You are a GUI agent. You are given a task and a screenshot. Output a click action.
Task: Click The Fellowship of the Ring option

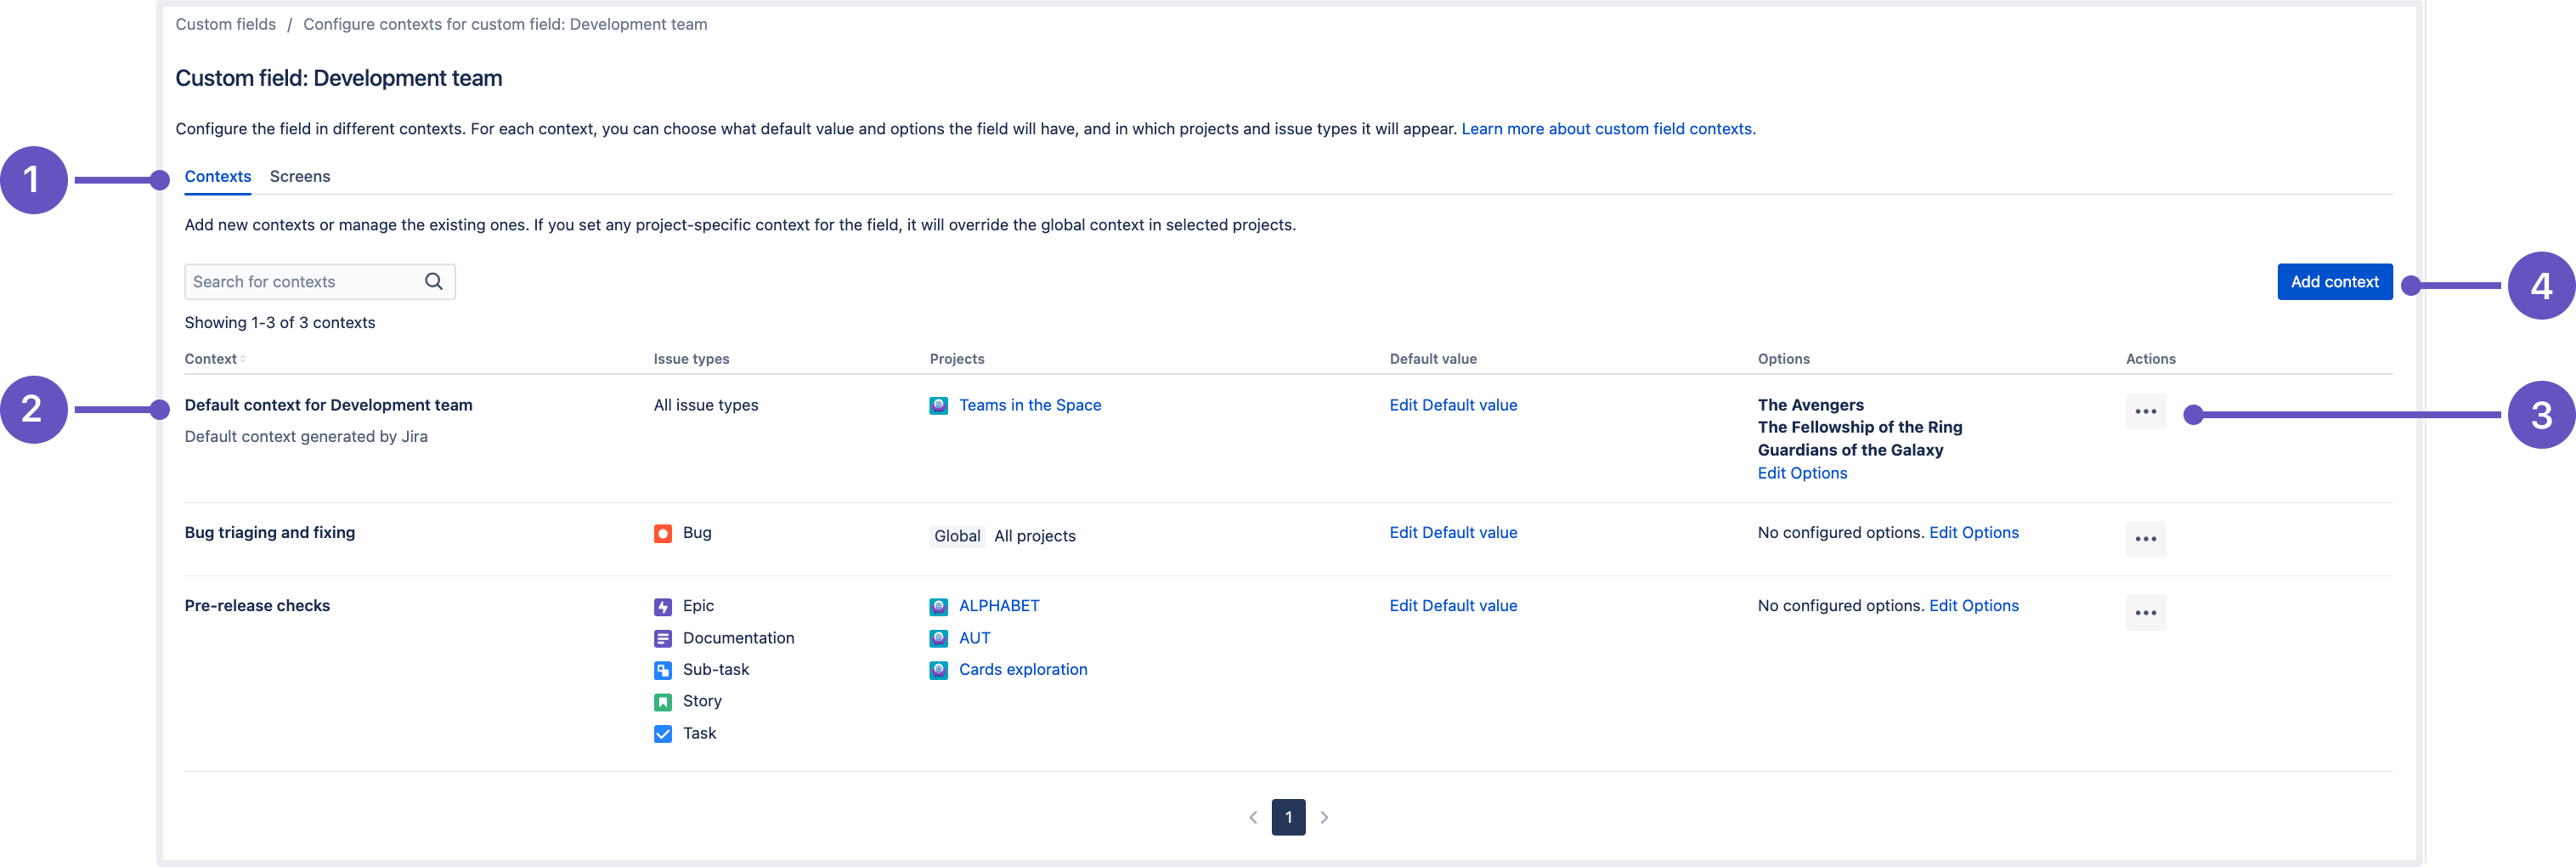1859,427
